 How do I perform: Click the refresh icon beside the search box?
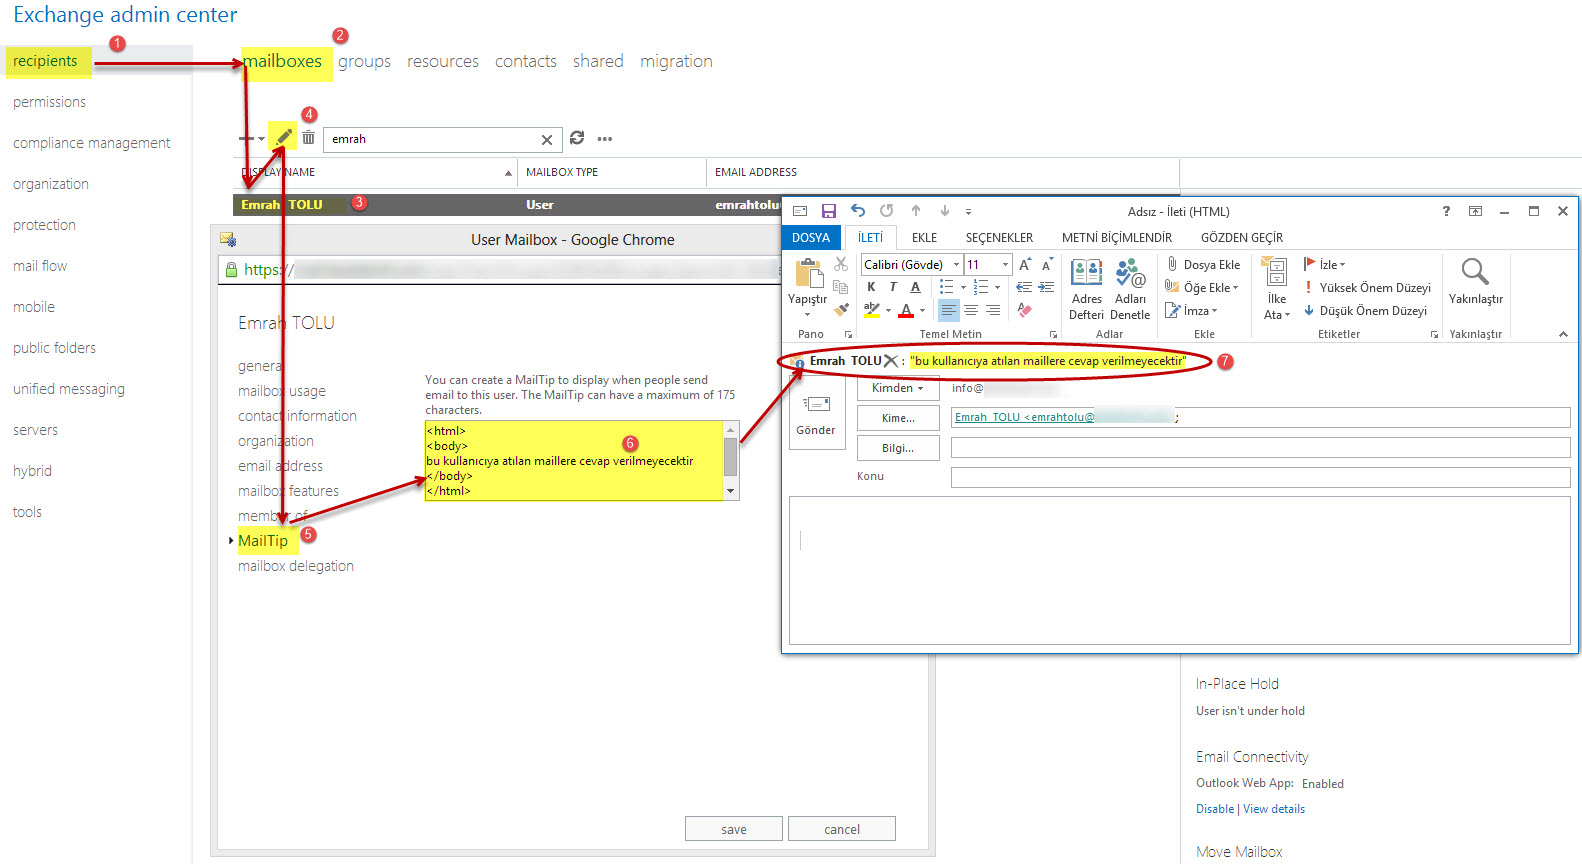pos(577,138)
